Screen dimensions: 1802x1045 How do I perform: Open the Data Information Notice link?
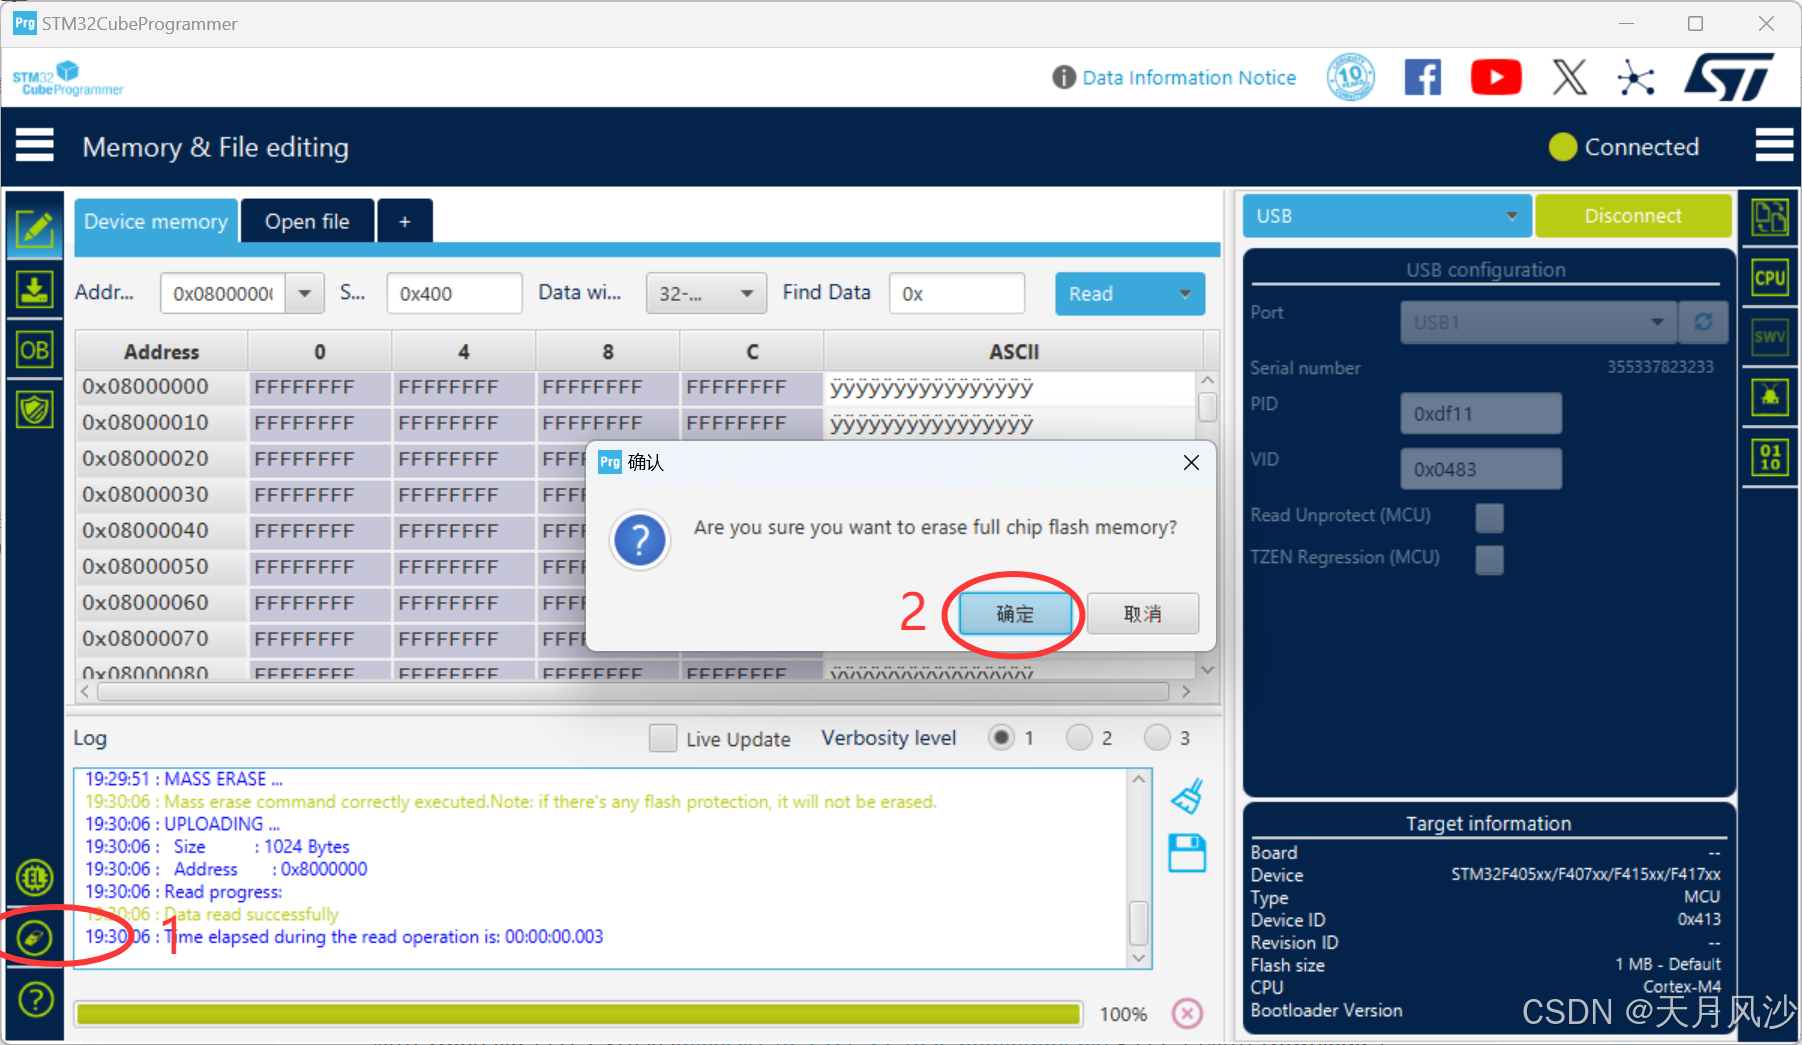coord(1189,77)
